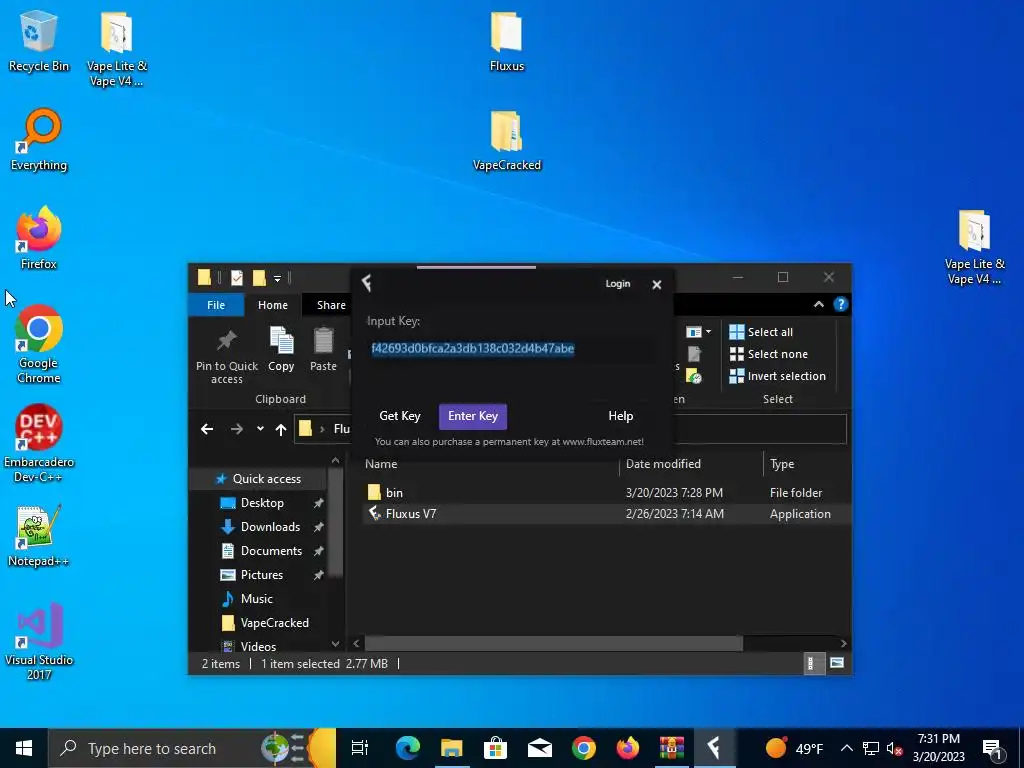Click Pin to Quick access in the ribbon
The height and width of the screenshot is (768, 1024).
pos(227,356)
